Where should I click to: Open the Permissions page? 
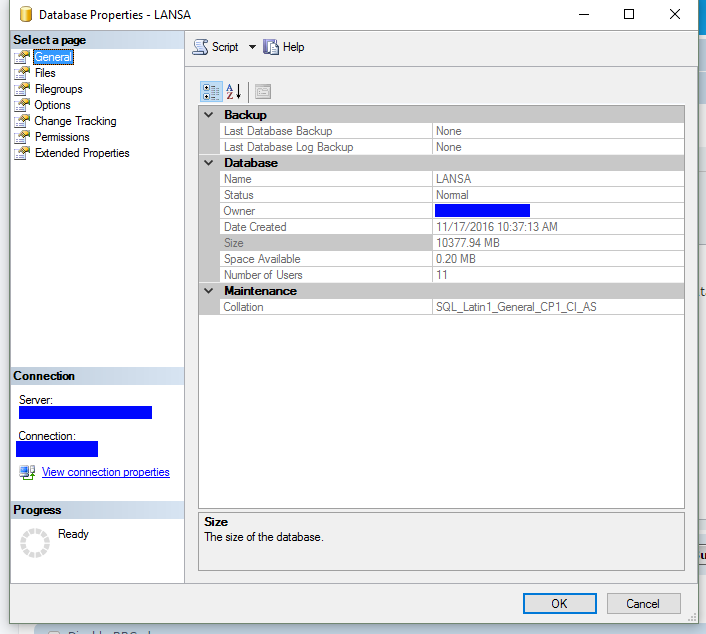(x=62, y=137)
